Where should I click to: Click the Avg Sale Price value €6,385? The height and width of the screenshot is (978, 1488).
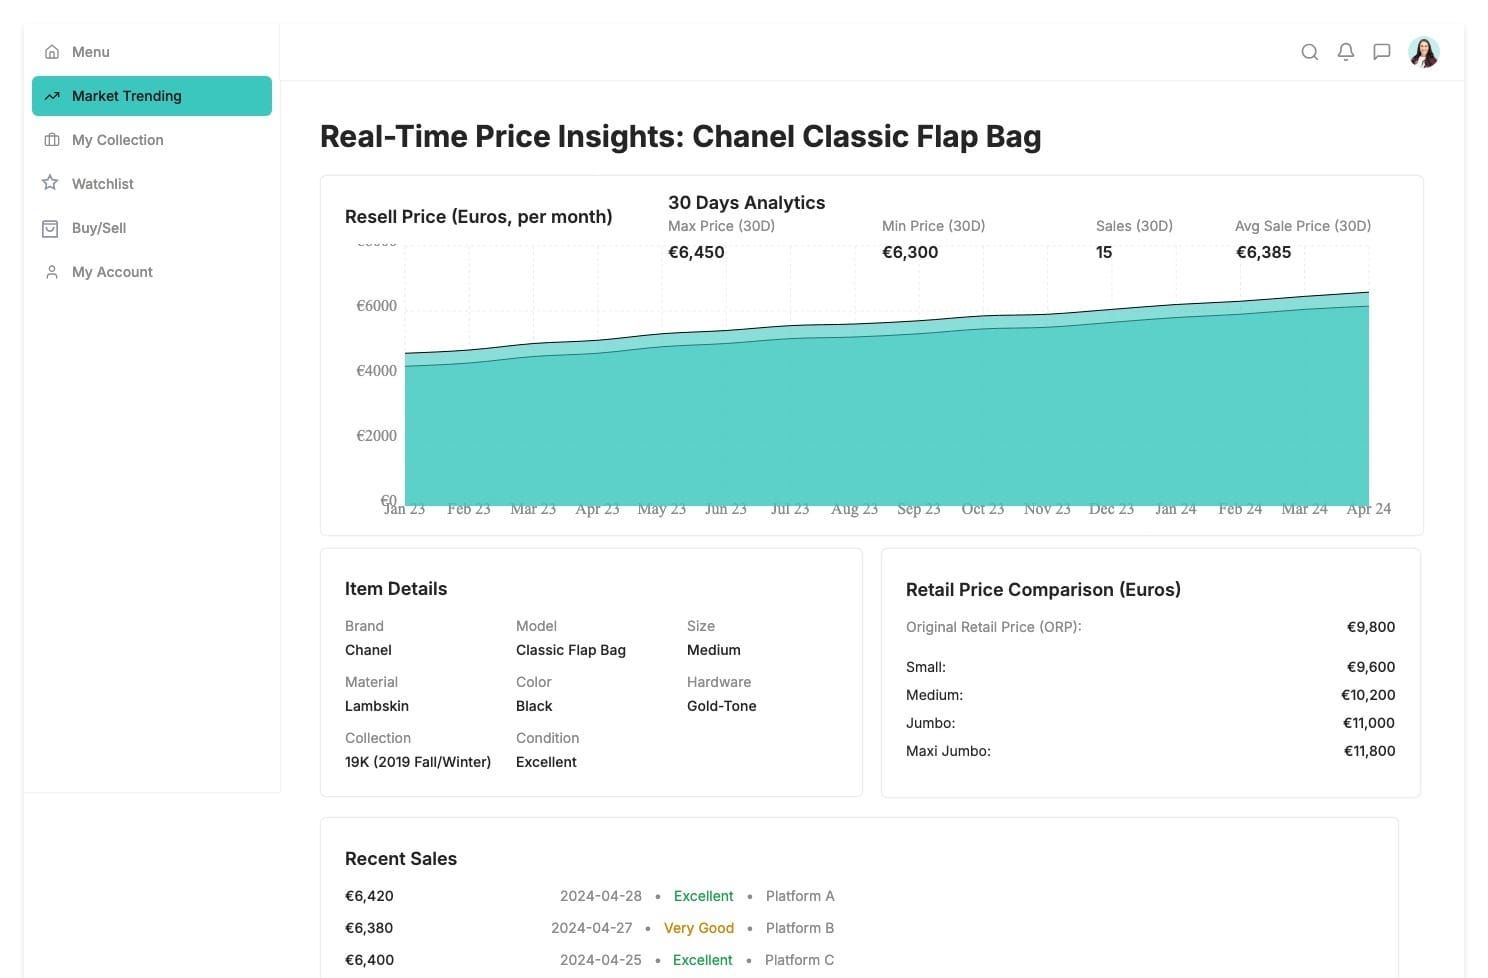tap(1264, 252)
